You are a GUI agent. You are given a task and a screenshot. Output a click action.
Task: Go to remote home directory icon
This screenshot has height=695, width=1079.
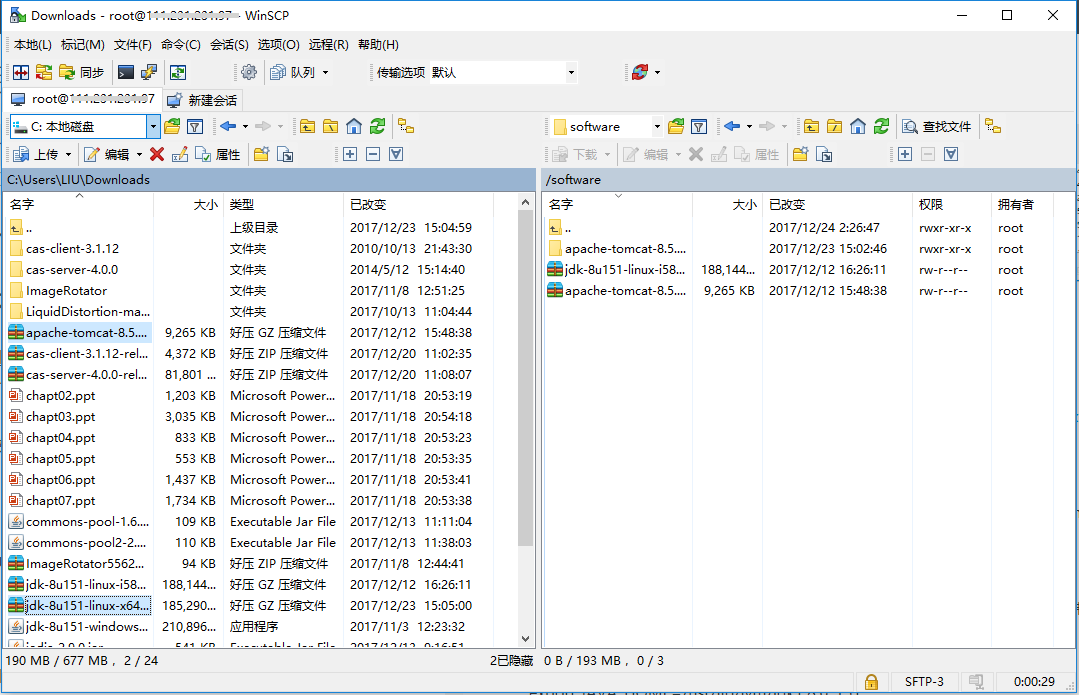point(857,127)
